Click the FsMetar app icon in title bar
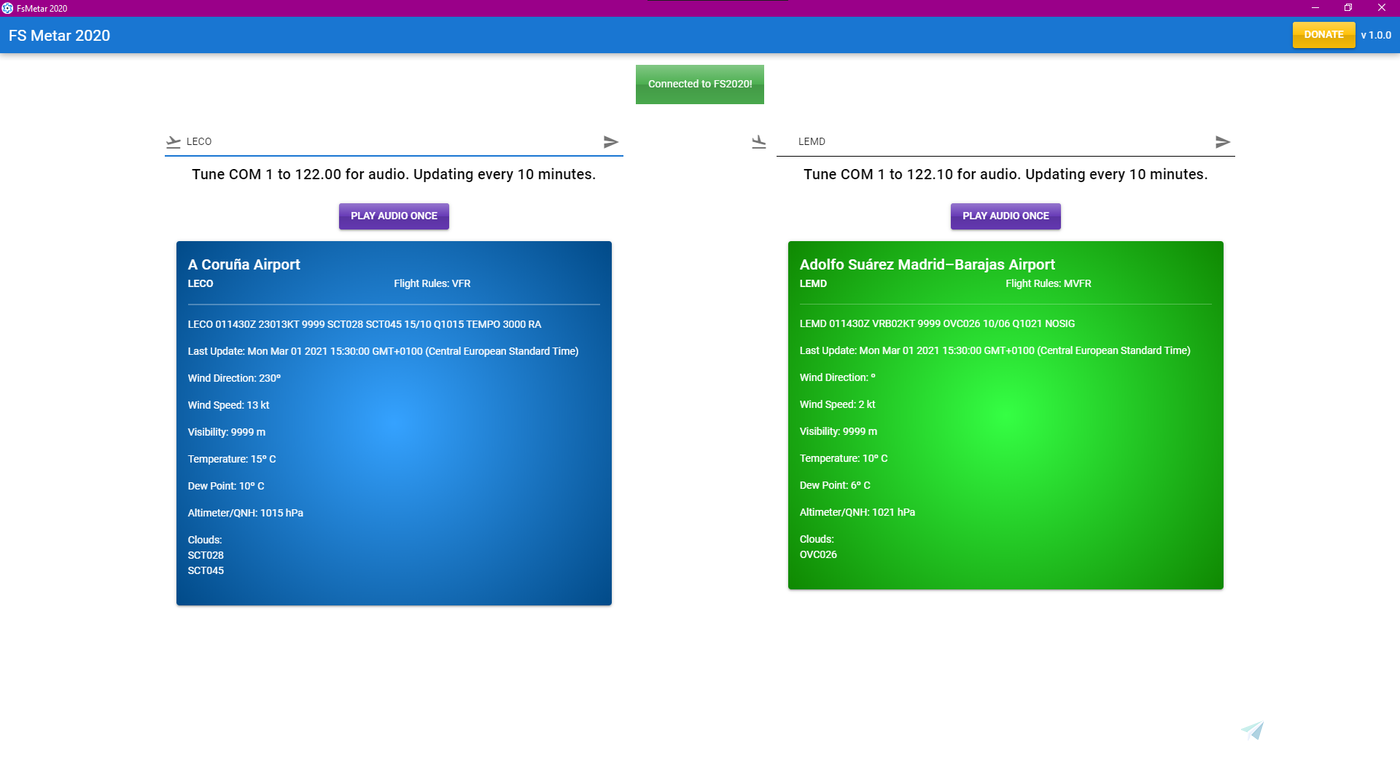Screen dimensions: 1400x762 tap(8, 8)
